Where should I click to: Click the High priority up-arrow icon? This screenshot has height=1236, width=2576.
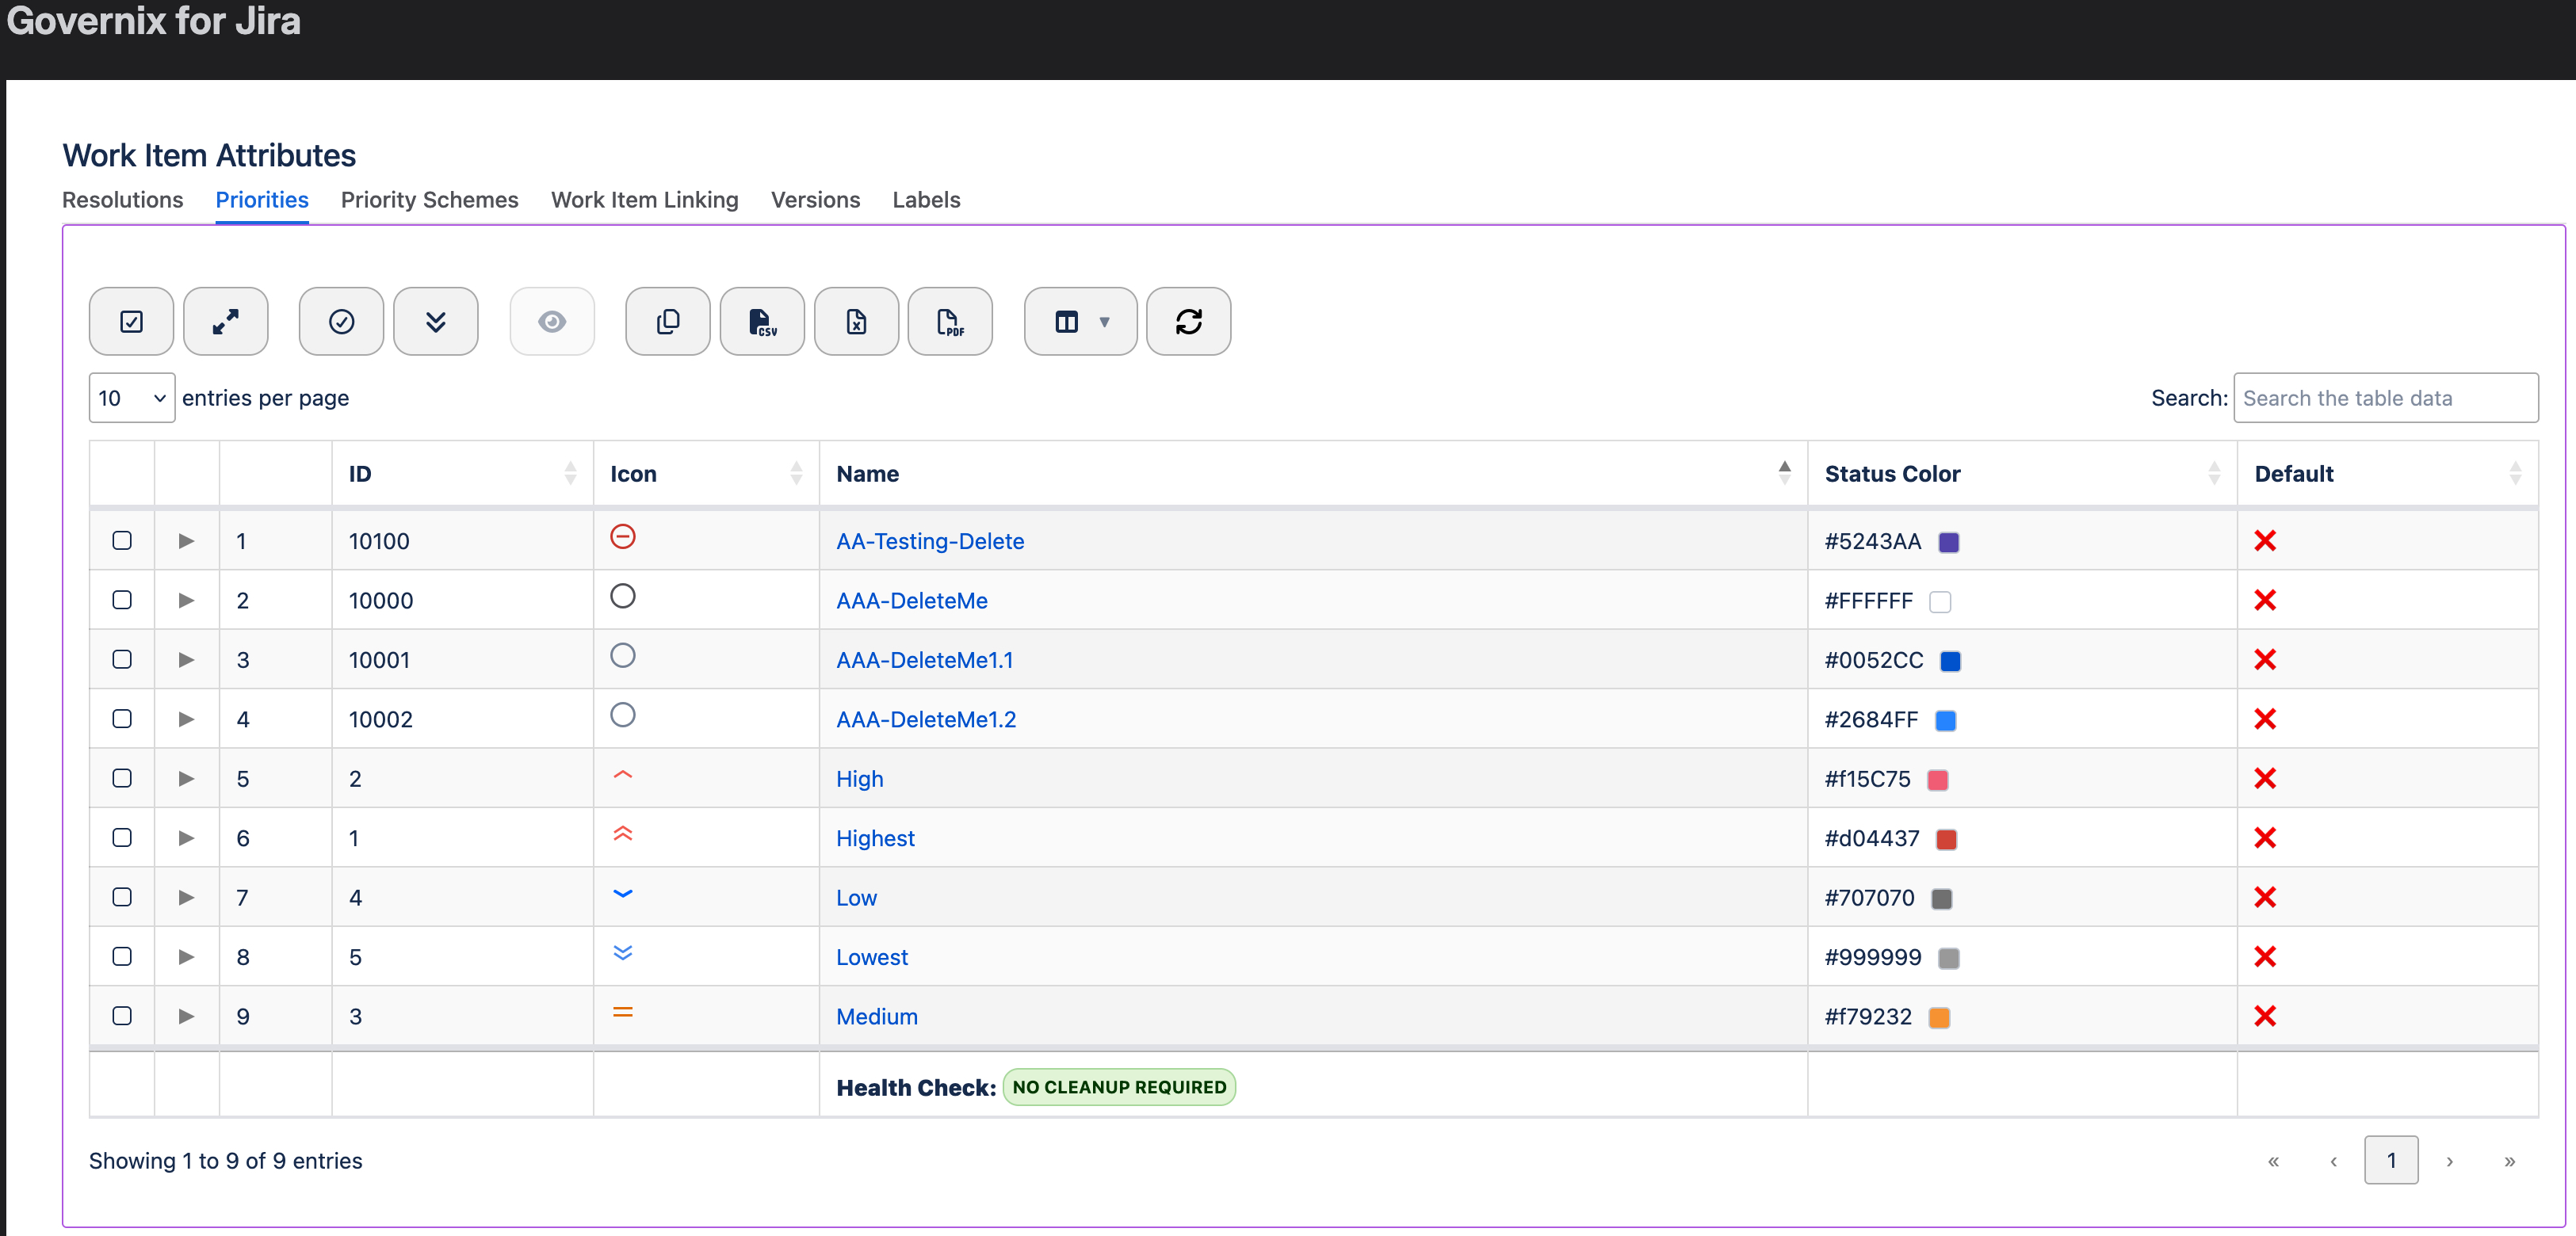point(623,775)
